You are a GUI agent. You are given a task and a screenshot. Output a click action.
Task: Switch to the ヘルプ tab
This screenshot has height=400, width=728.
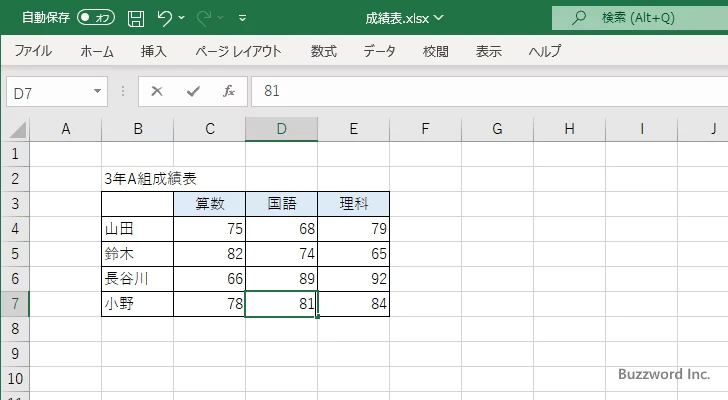545,51
